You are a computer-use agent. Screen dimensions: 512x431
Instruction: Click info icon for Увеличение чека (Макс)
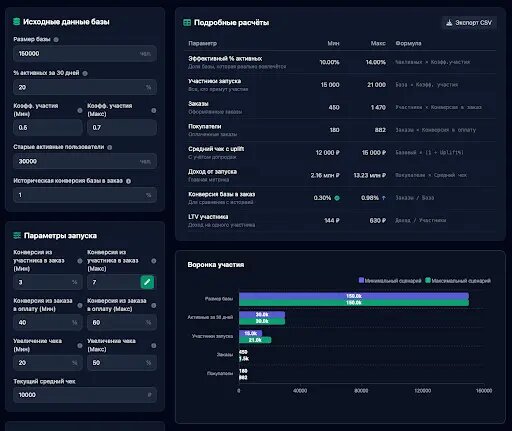(154, 345)
